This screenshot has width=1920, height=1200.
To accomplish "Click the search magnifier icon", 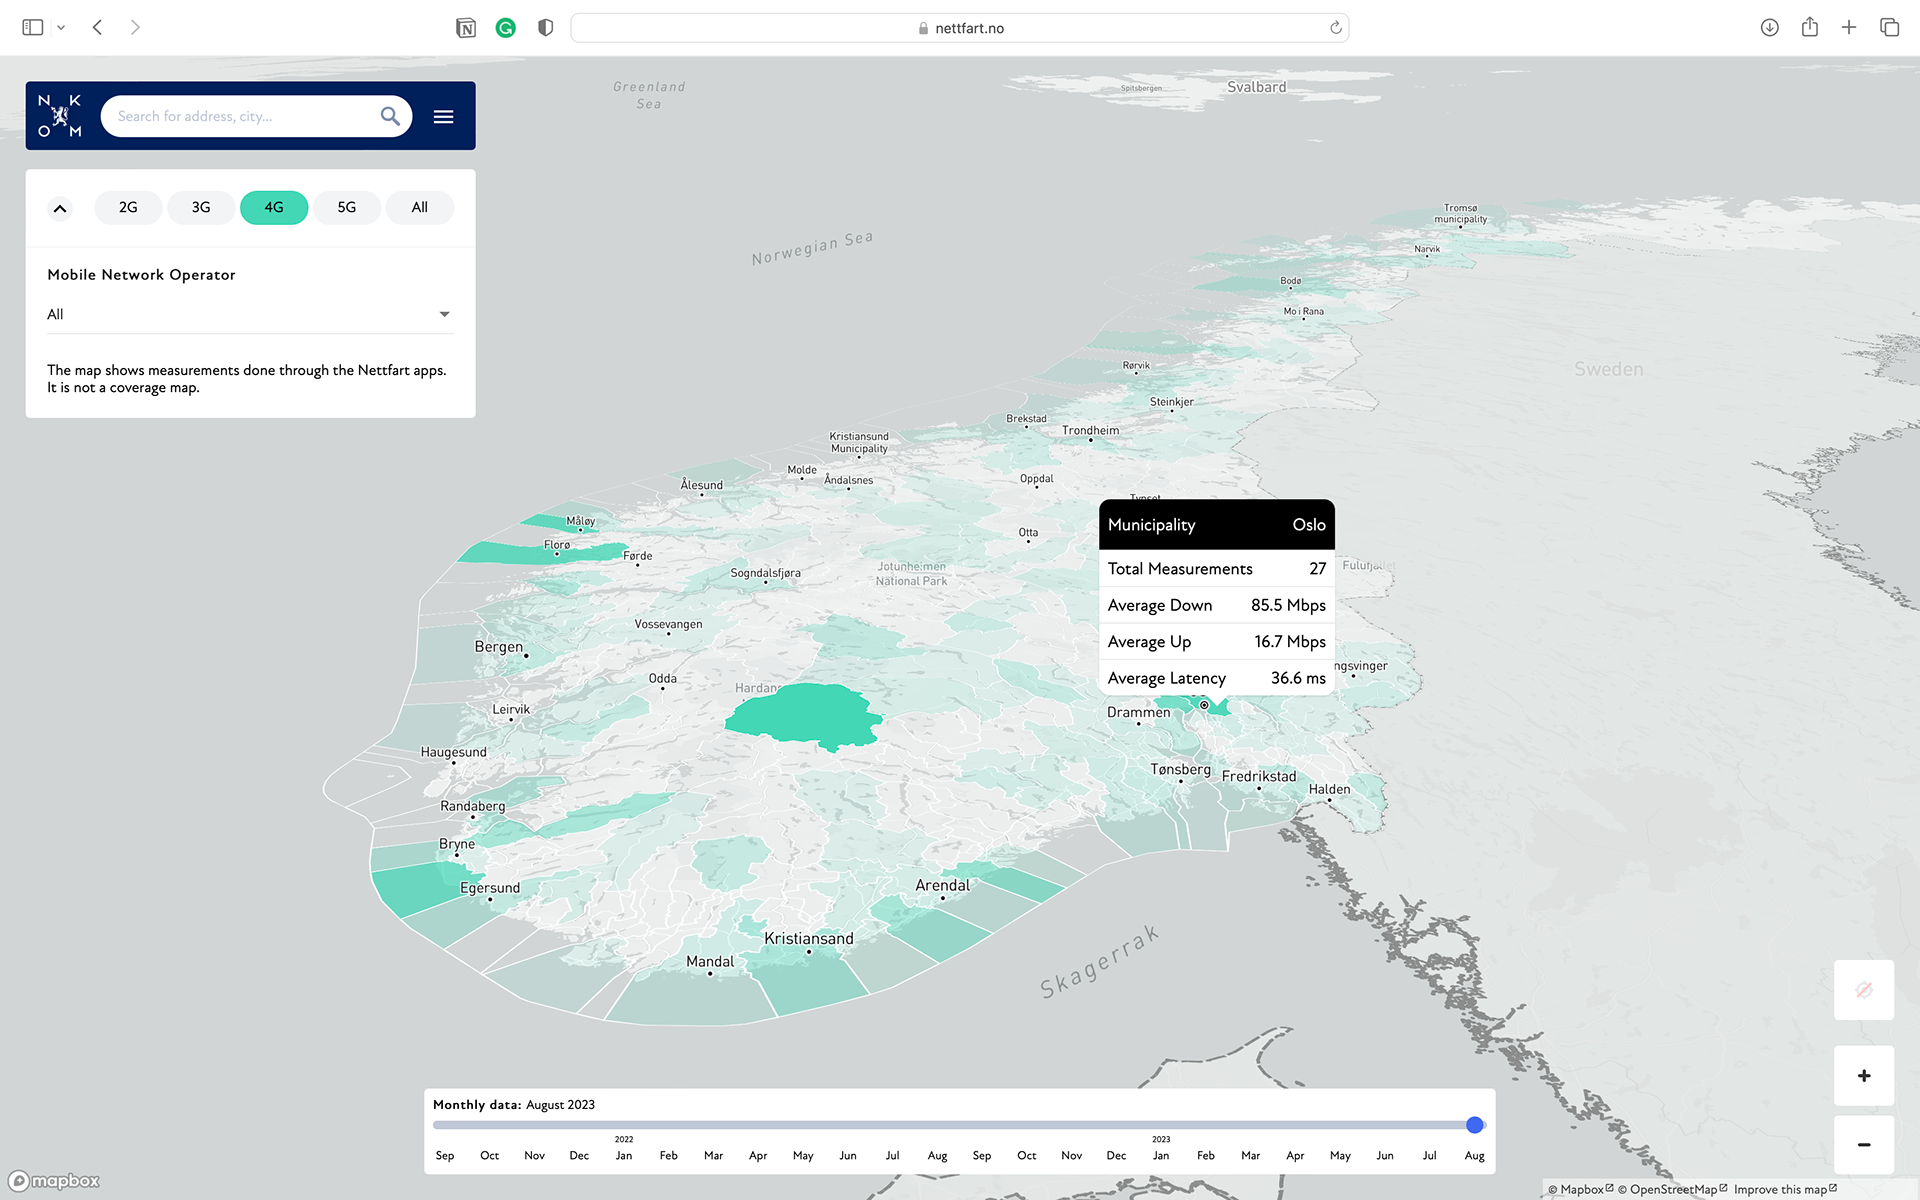I will pyautogui.click(x=390, y=116).
